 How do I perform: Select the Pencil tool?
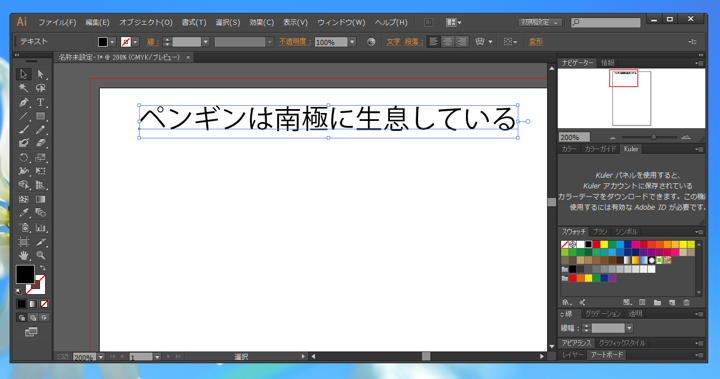[x=40, y=130]
